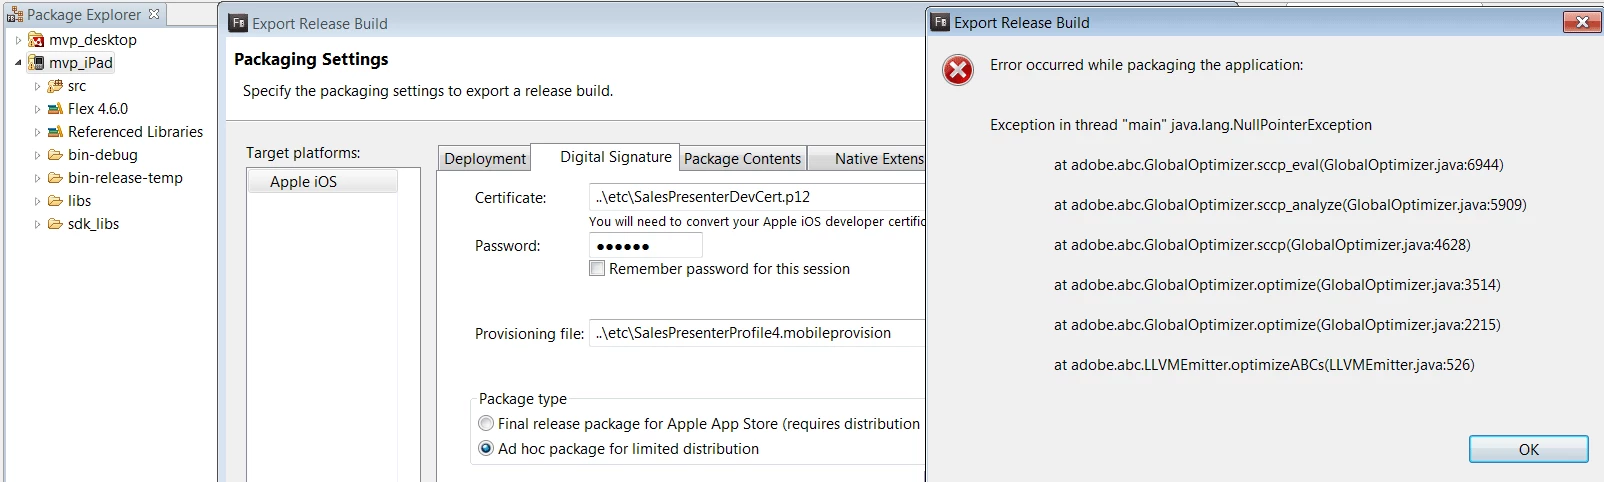Click the Provisioning file field
The image size is (1604, 482).
point(757,333)
